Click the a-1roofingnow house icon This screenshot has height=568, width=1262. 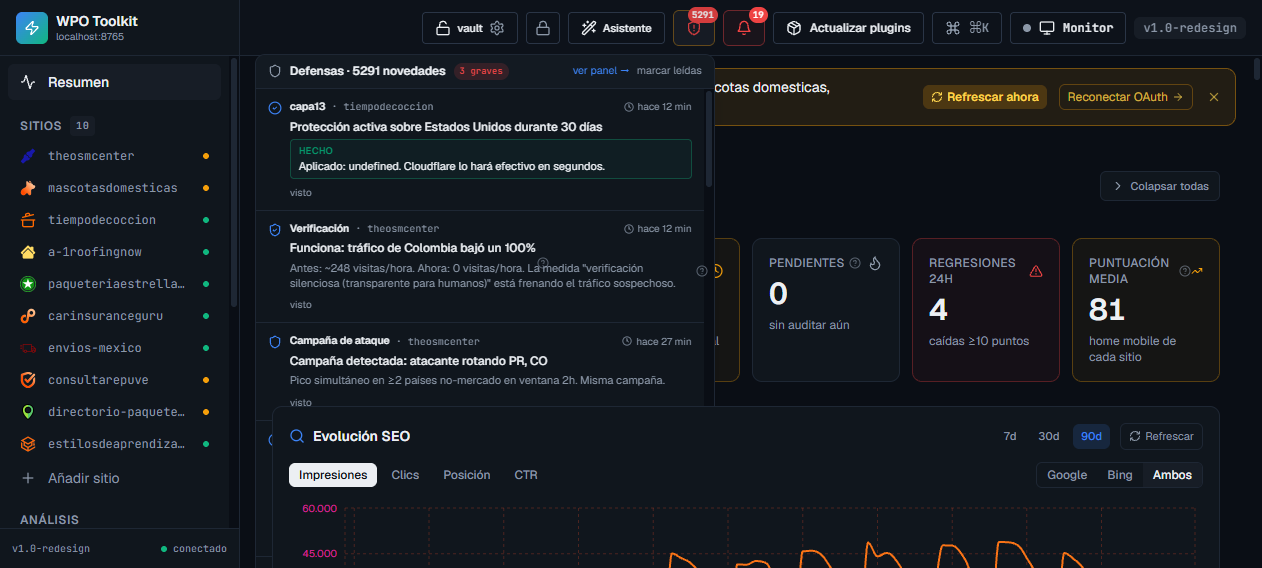pyautogui.click(x=28, y=252)
